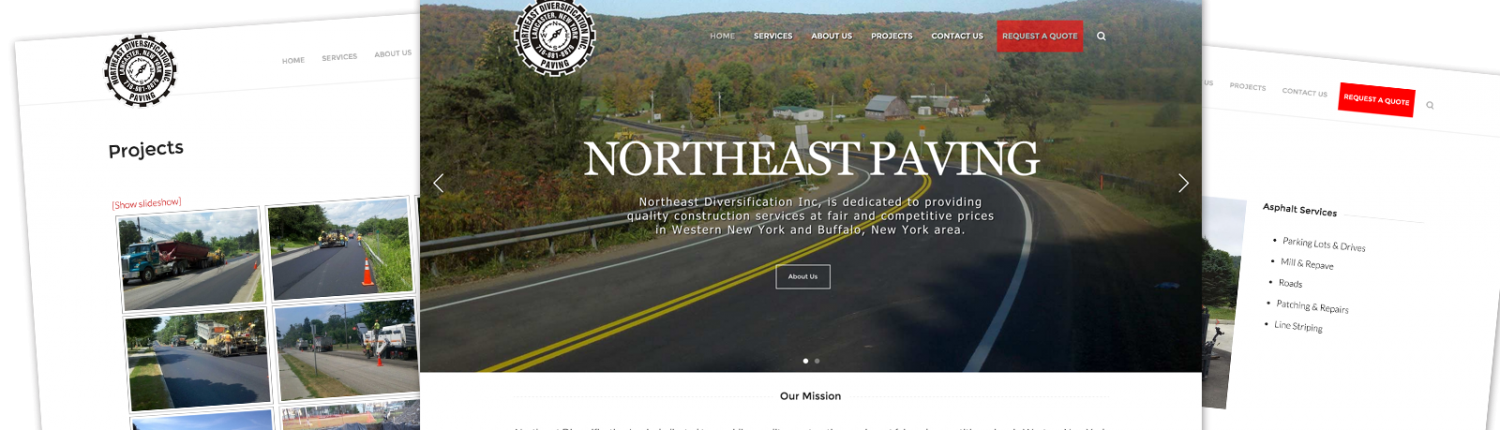Click Request a Quote on right tilted page

point(1377,100)
